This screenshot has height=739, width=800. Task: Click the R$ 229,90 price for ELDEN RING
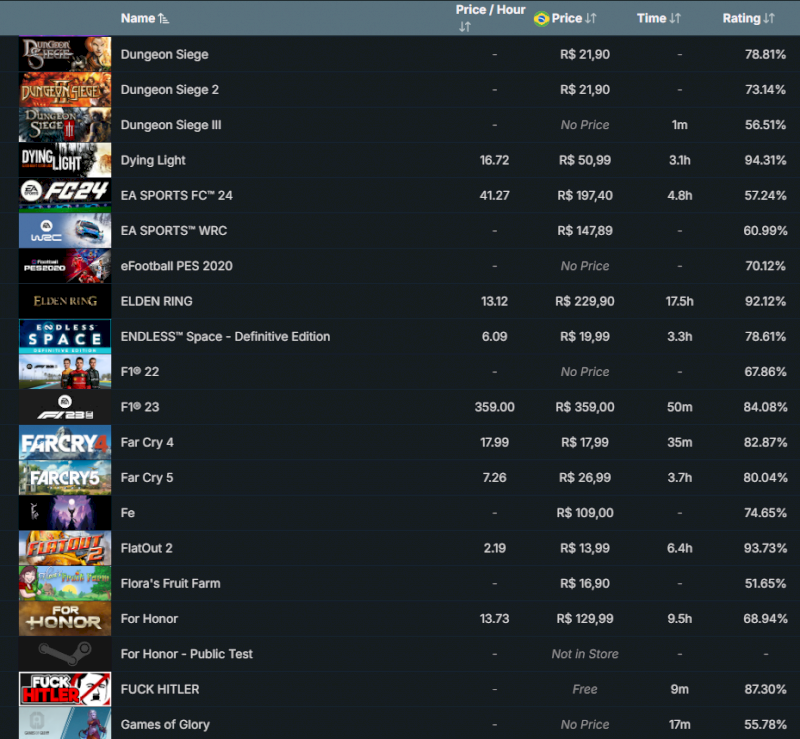(585, 301)
